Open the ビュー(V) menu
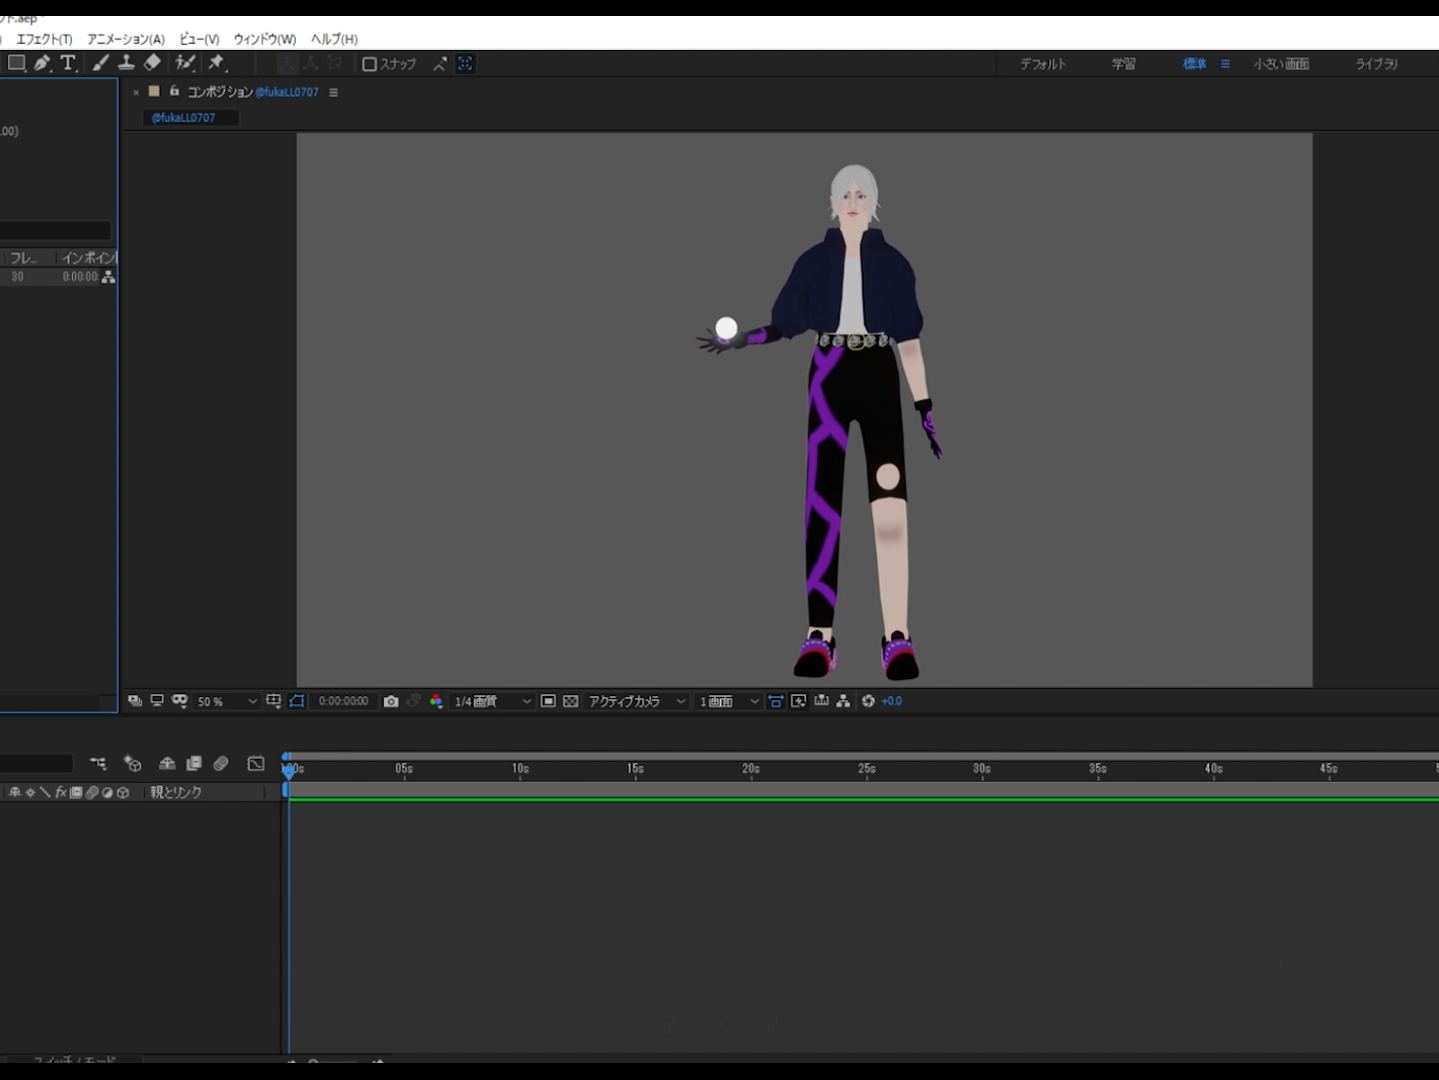 tap(199, 39)
